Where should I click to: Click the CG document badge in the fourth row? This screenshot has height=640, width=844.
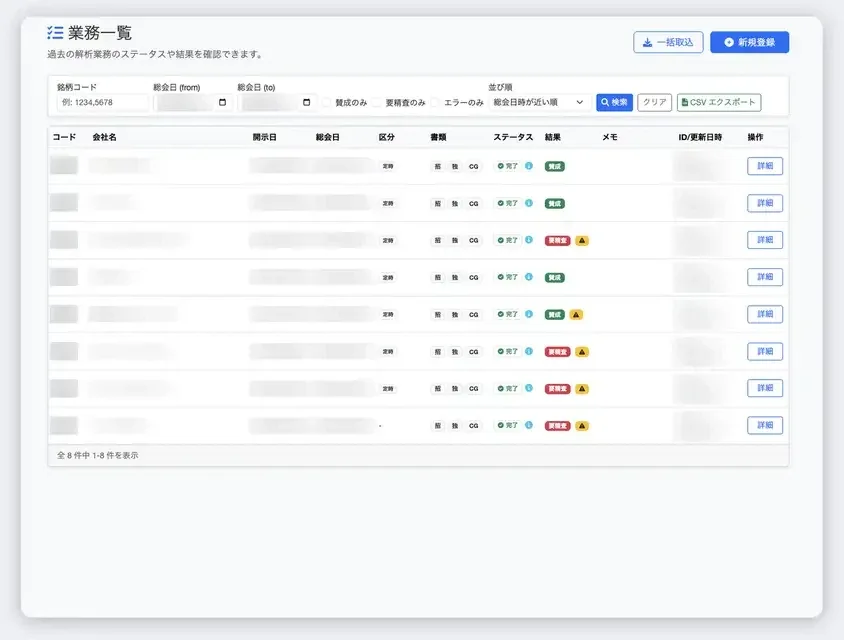(474, 278)
